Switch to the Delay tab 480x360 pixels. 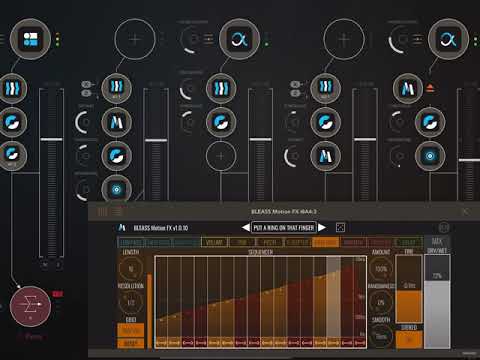pyautogui.click(x=409, y=242)
